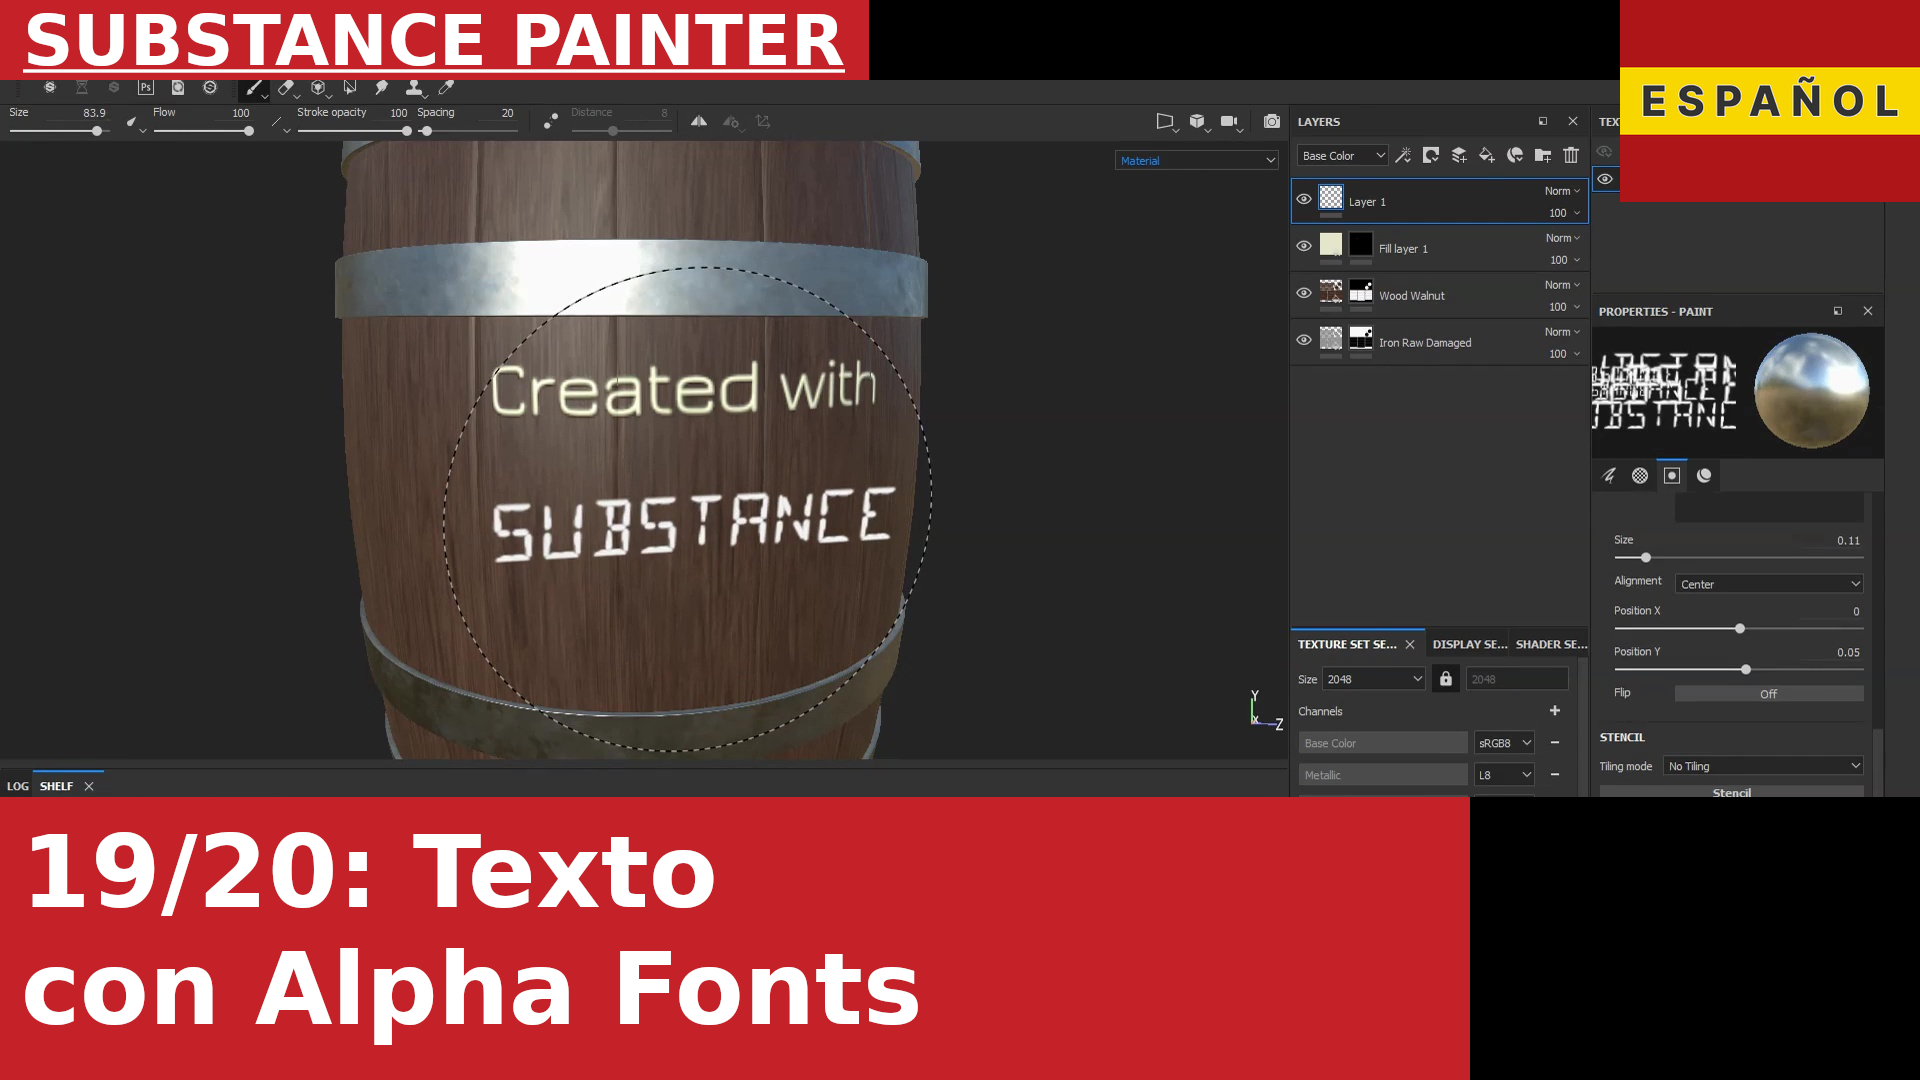Open the camera selection menu
This screenshot has width=1920, height=1080.
[x=1231, y=121]
